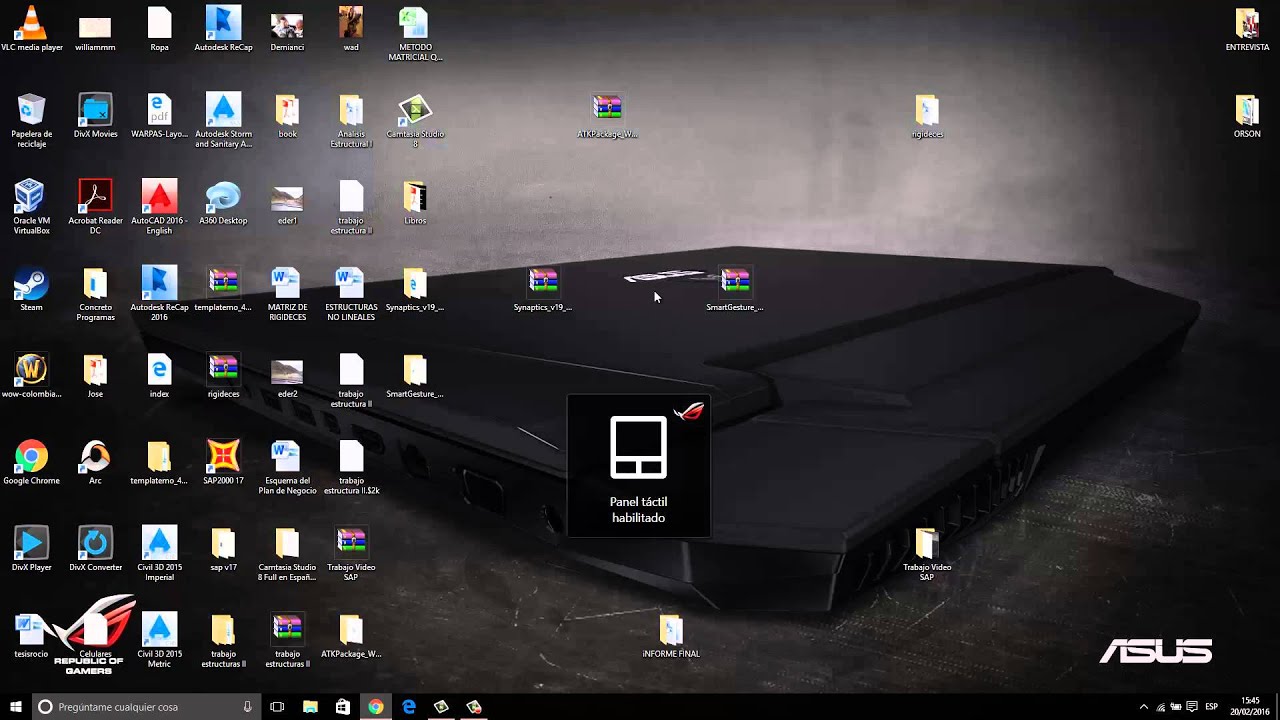Switch the ESP input language indicator
1280x720 pixels.
1212,707
